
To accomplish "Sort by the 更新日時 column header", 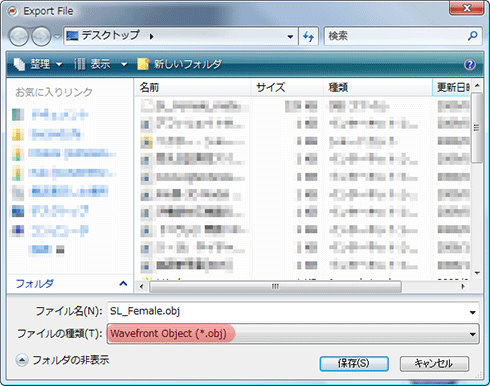I will [x=451, y=88].
